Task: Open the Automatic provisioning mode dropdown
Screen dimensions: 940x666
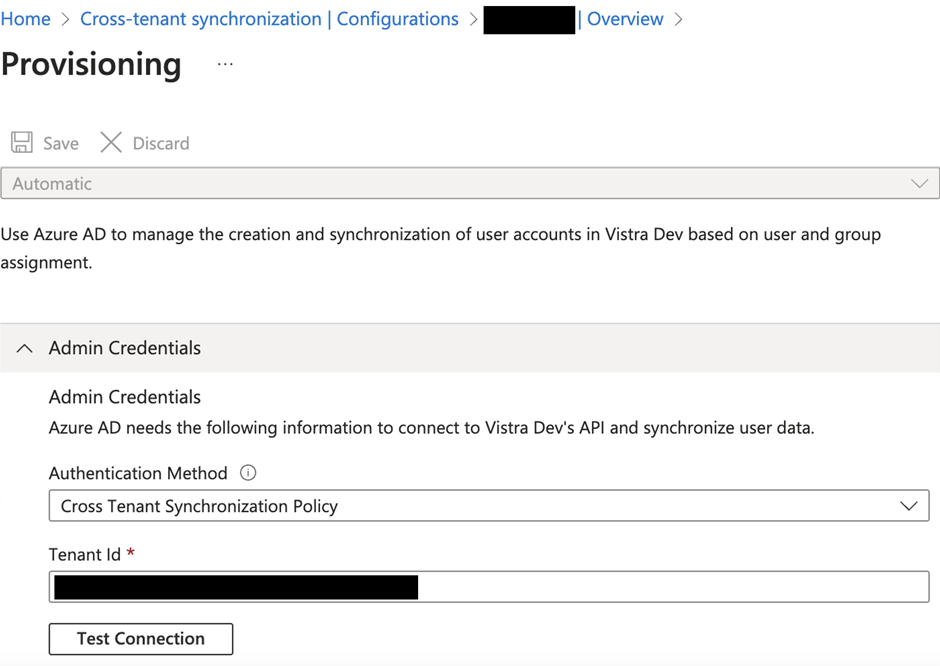Action: click(470, 183)
